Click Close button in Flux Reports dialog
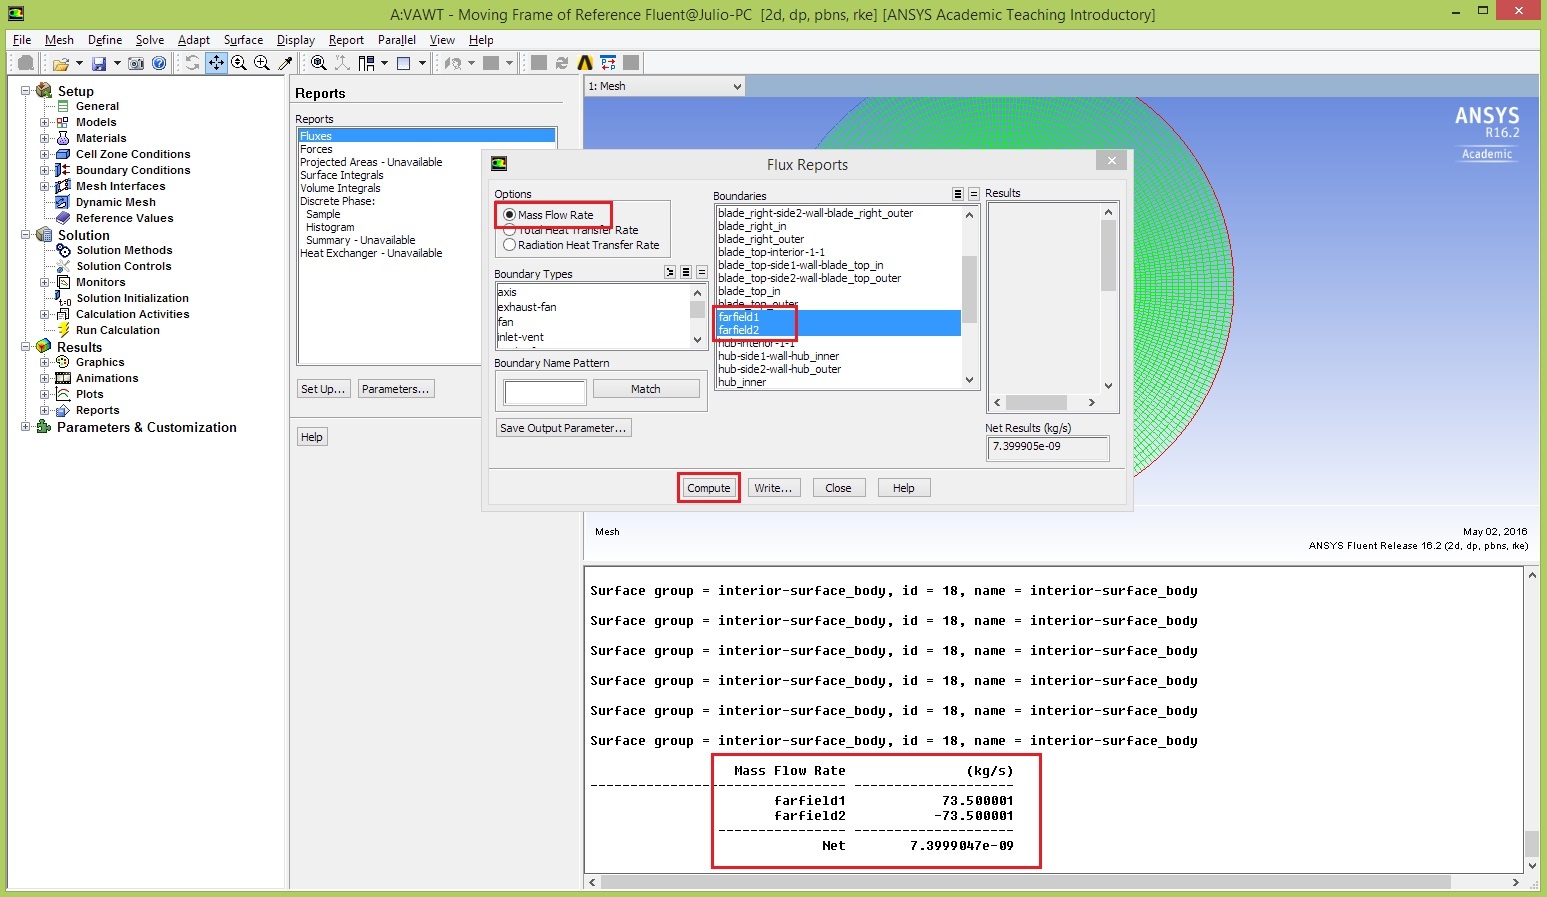 [838, 488]
